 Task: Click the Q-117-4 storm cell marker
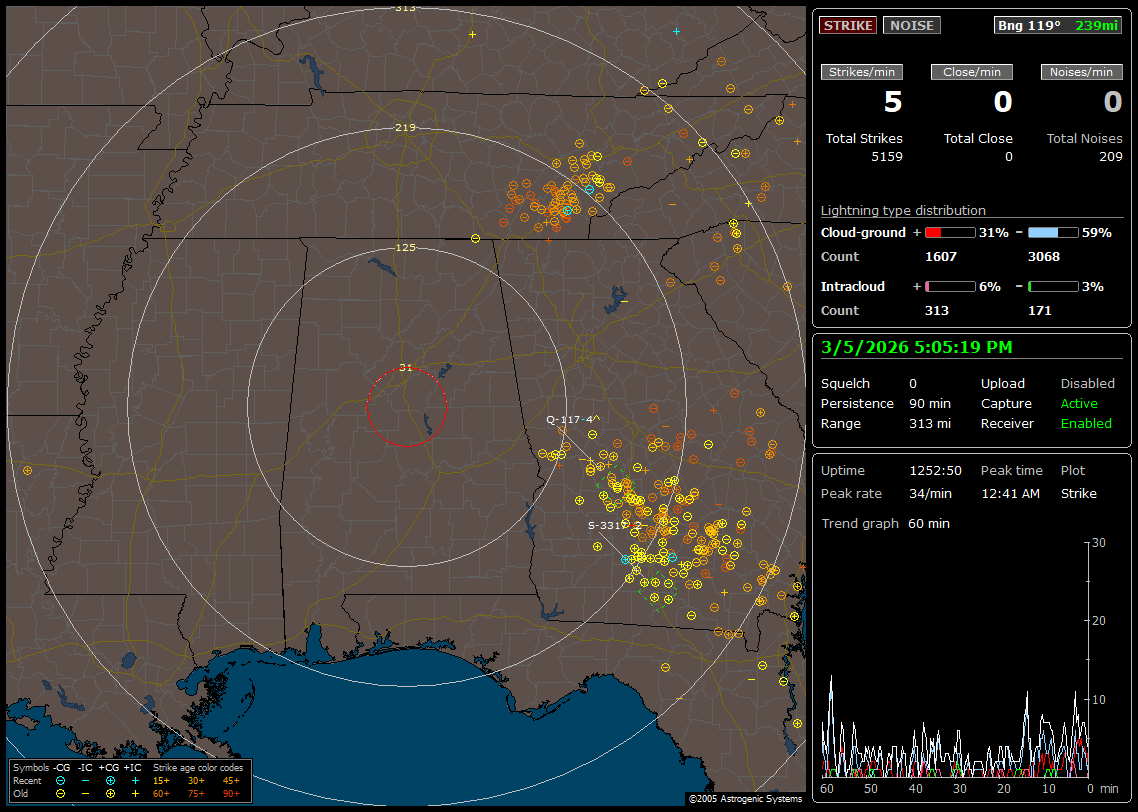click(x=569, y=419)
